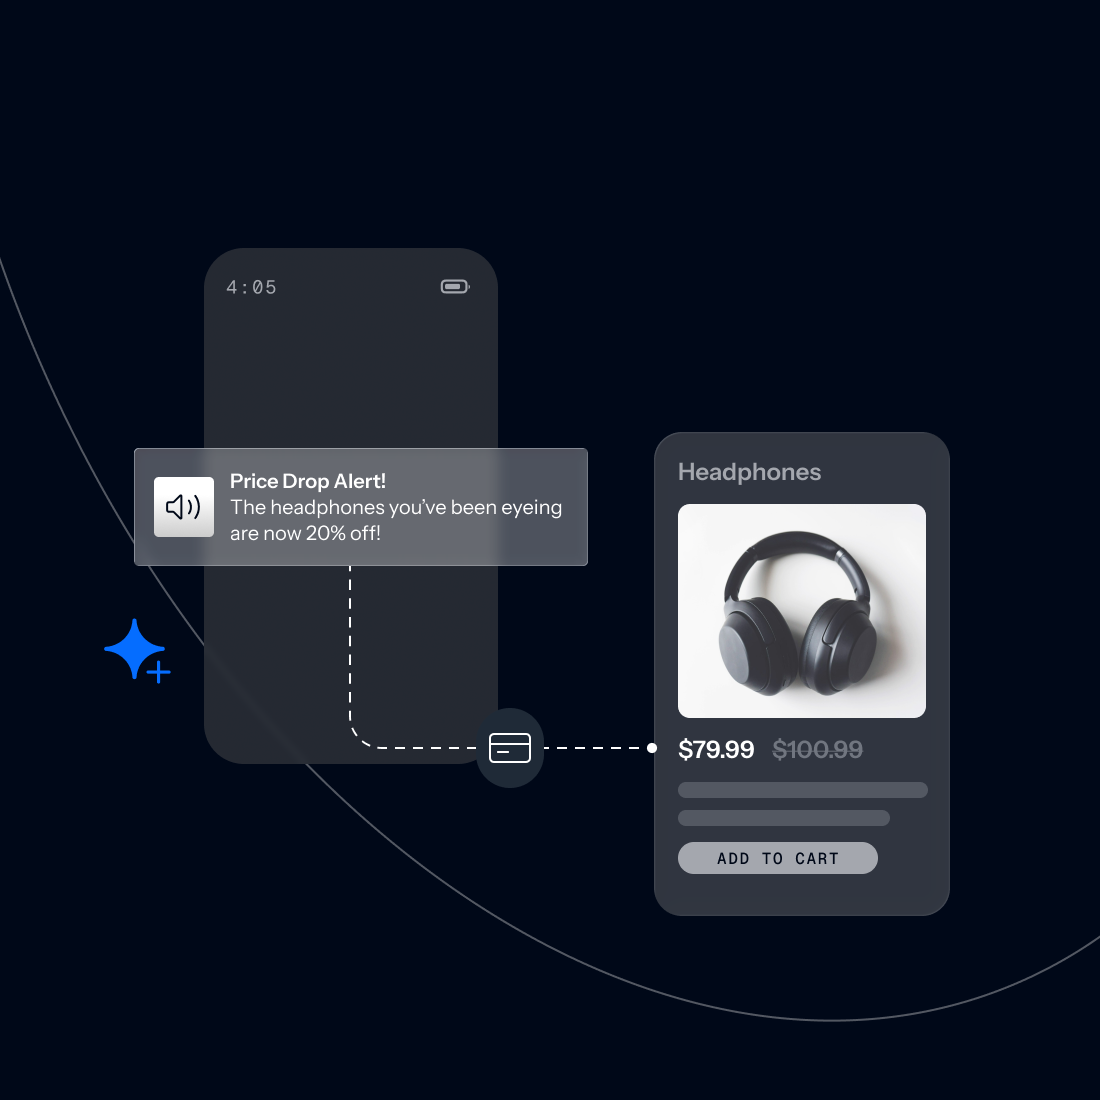The image size is (1100, 1100).
Task: Click the shorter gray placeholder bar
Action: [783, 818]
